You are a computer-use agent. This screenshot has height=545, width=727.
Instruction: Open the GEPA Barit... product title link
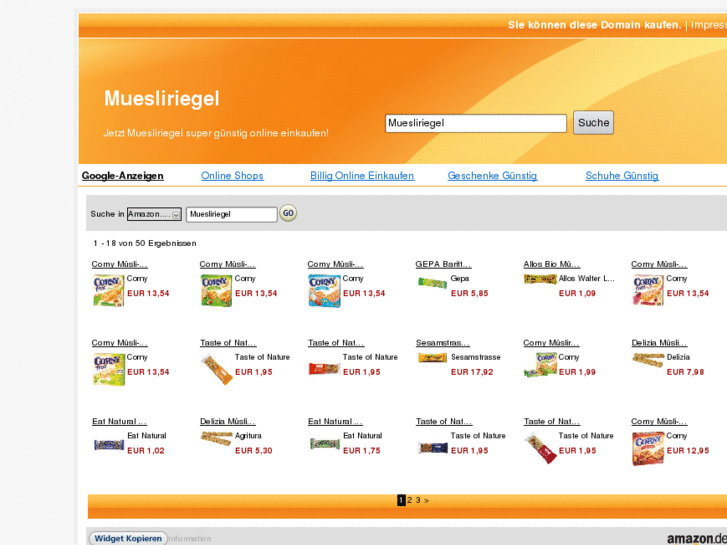click(x=443, y=264)
